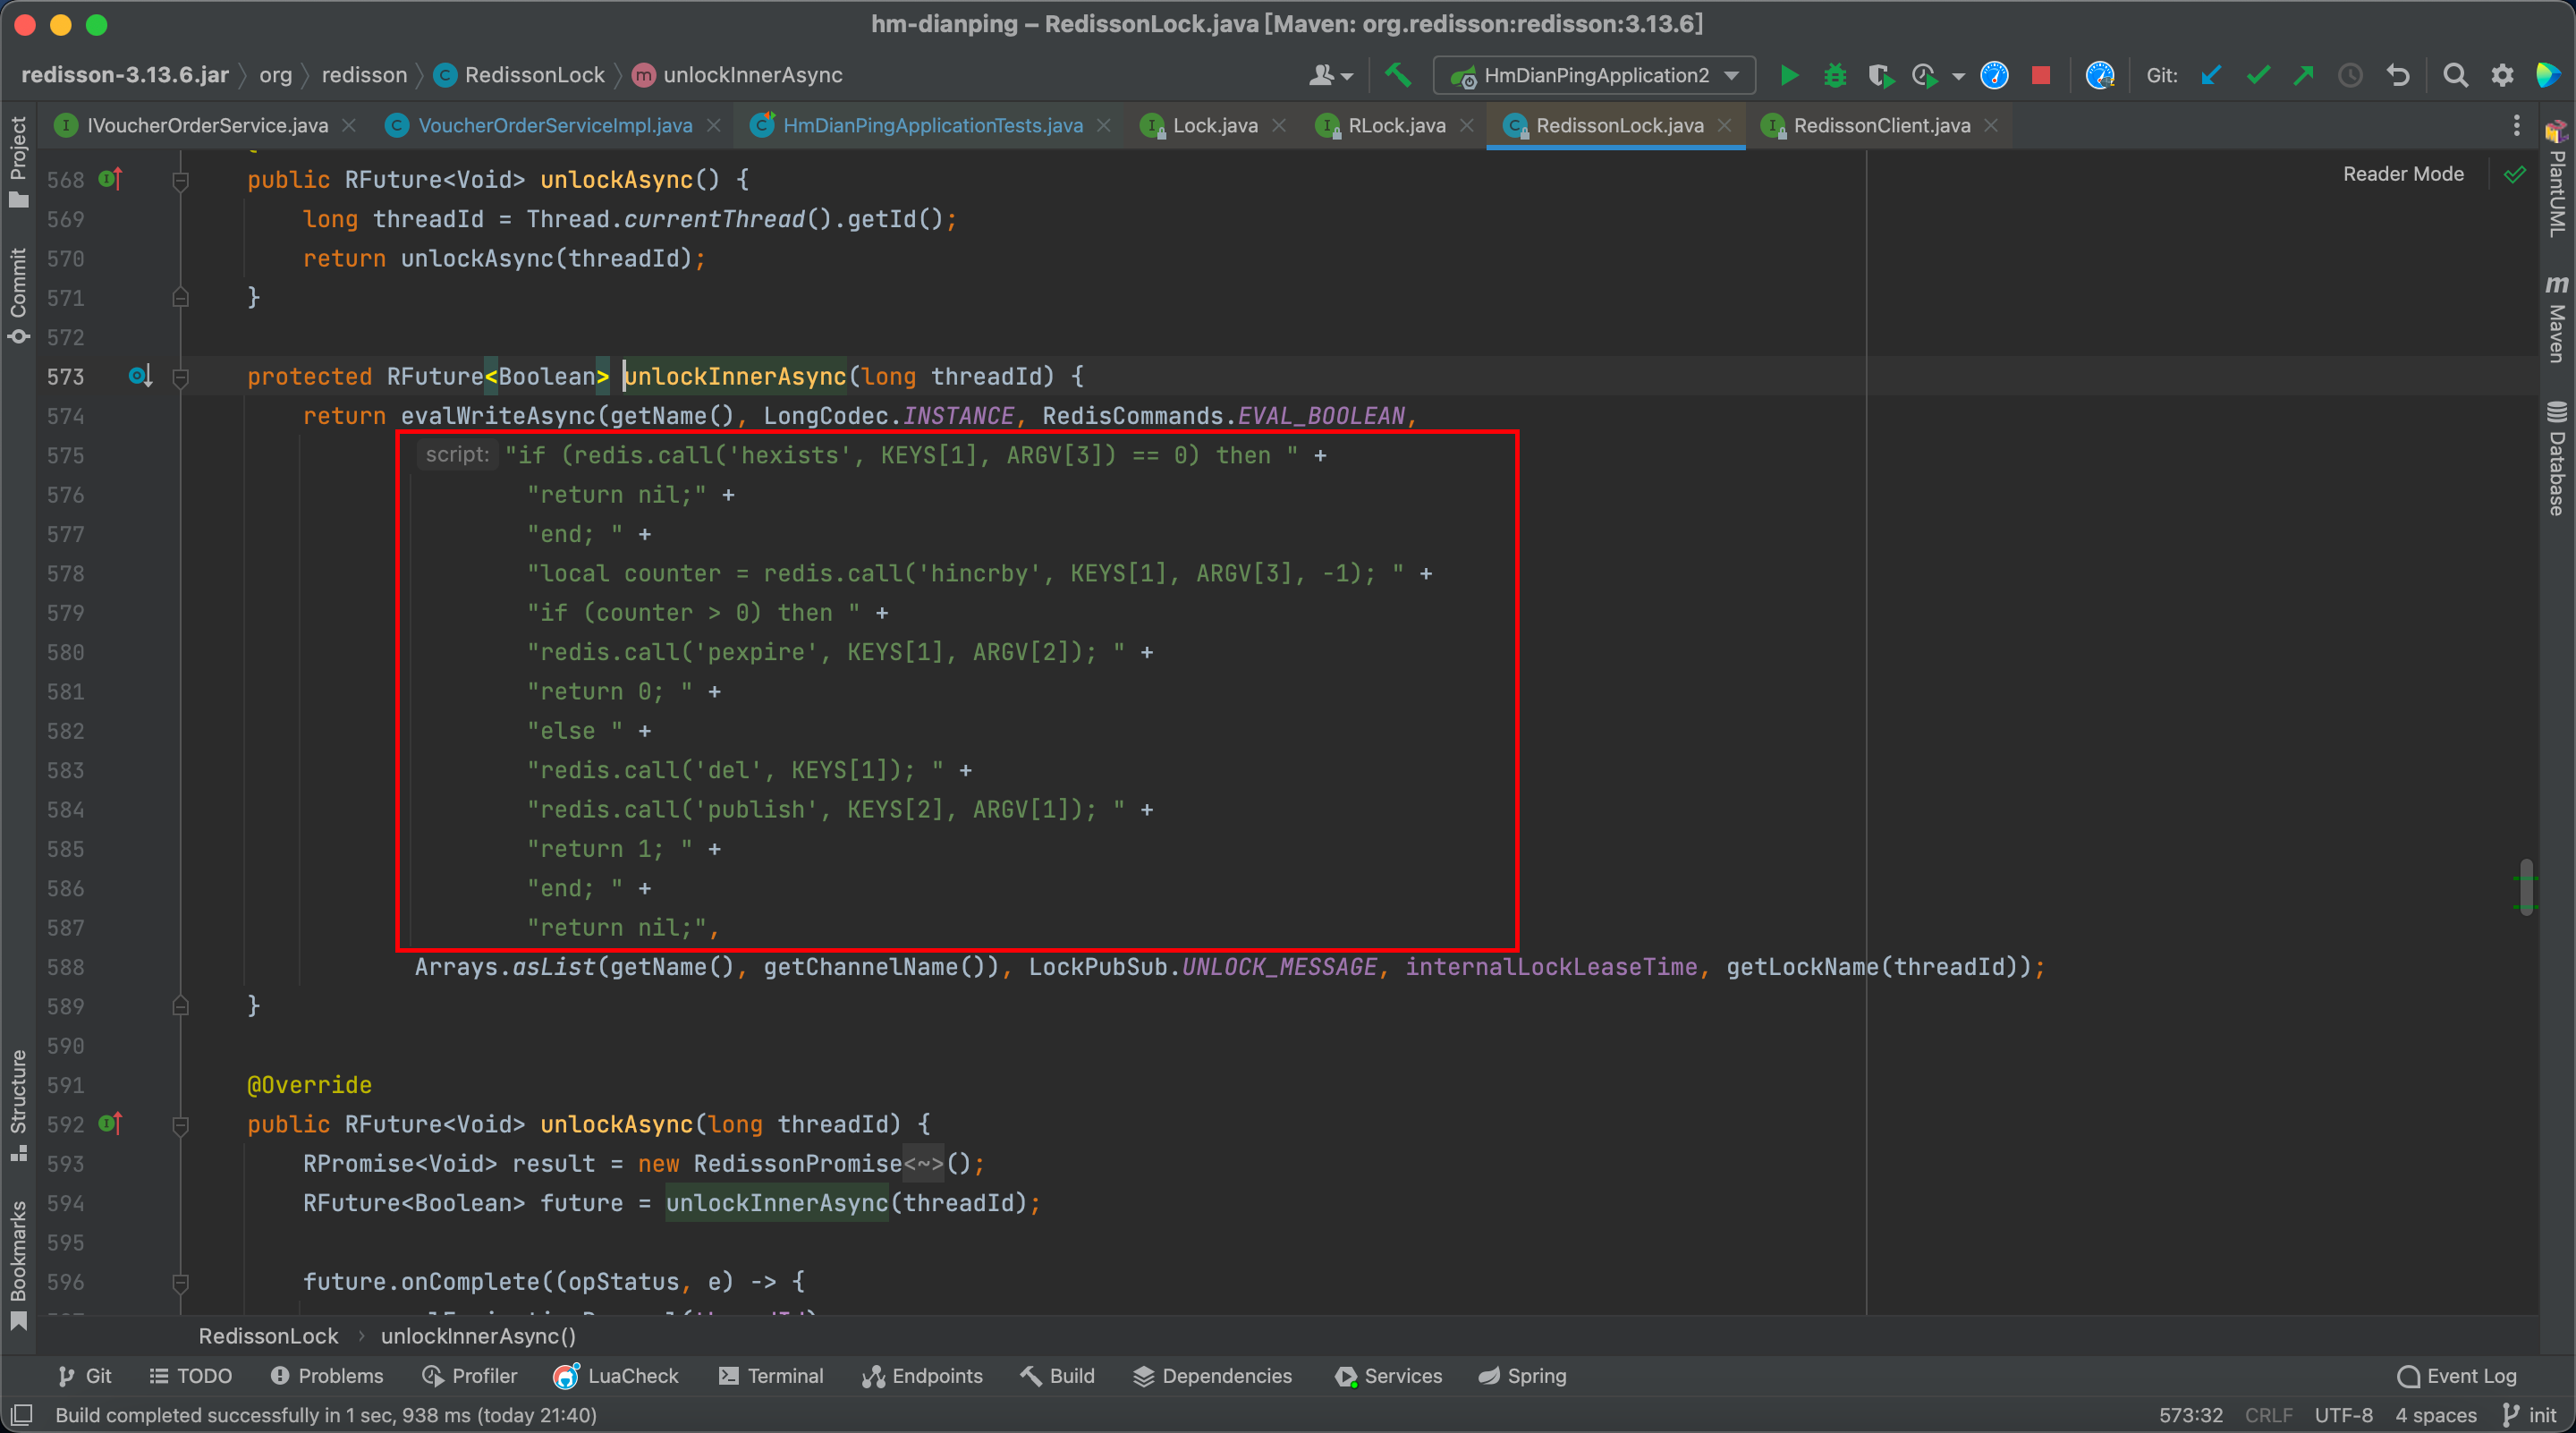Viewport: 2576px width, 1433px height.
Task: Open the LuaCheck tool window
Action: [616, 1375]
